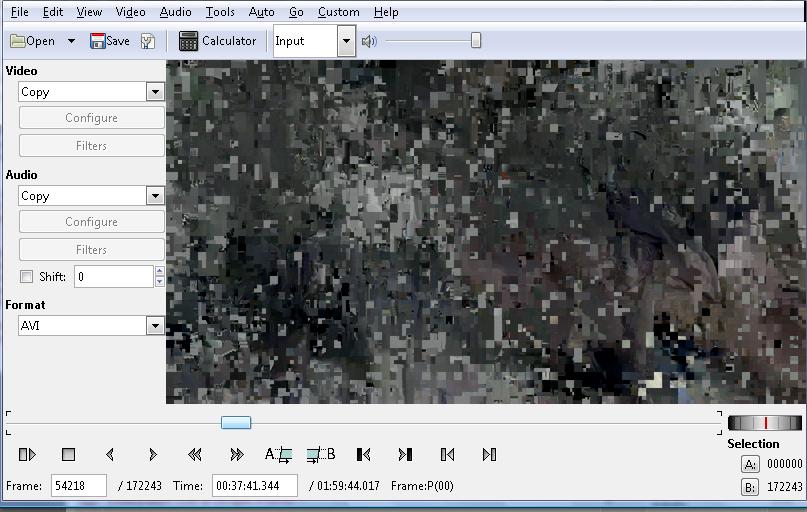The image size is (807, 512).
Task: Jump to previous keyframe
Action: click(194, 454)
